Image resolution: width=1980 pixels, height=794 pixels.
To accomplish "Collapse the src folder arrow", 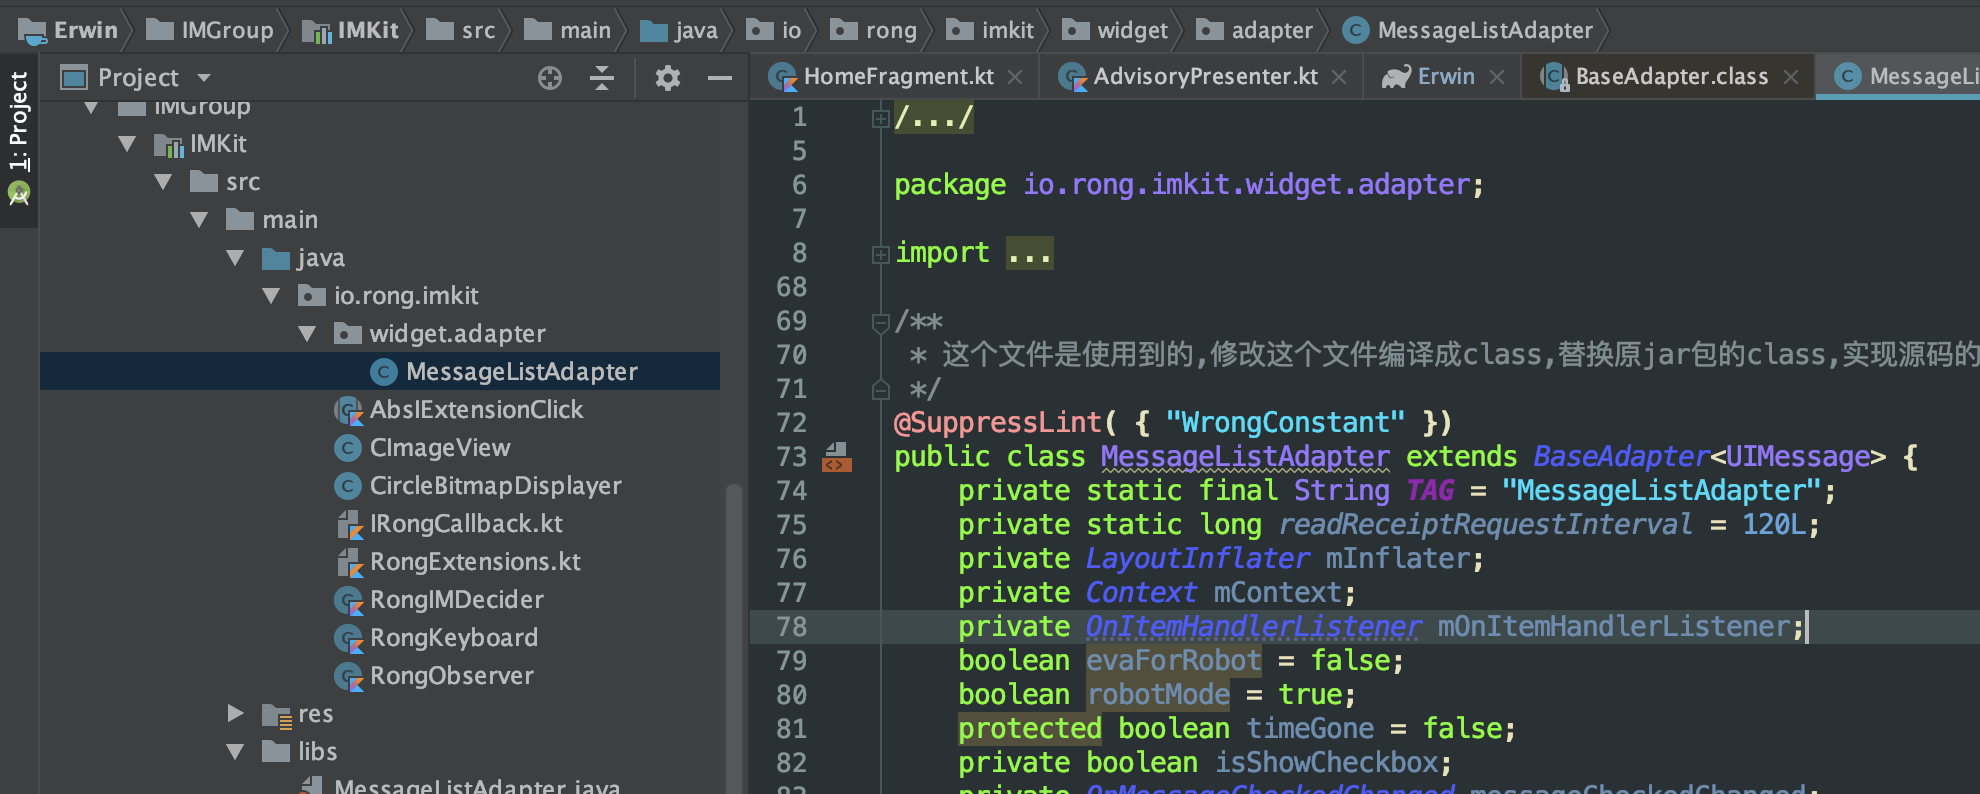I will point(163,182).
